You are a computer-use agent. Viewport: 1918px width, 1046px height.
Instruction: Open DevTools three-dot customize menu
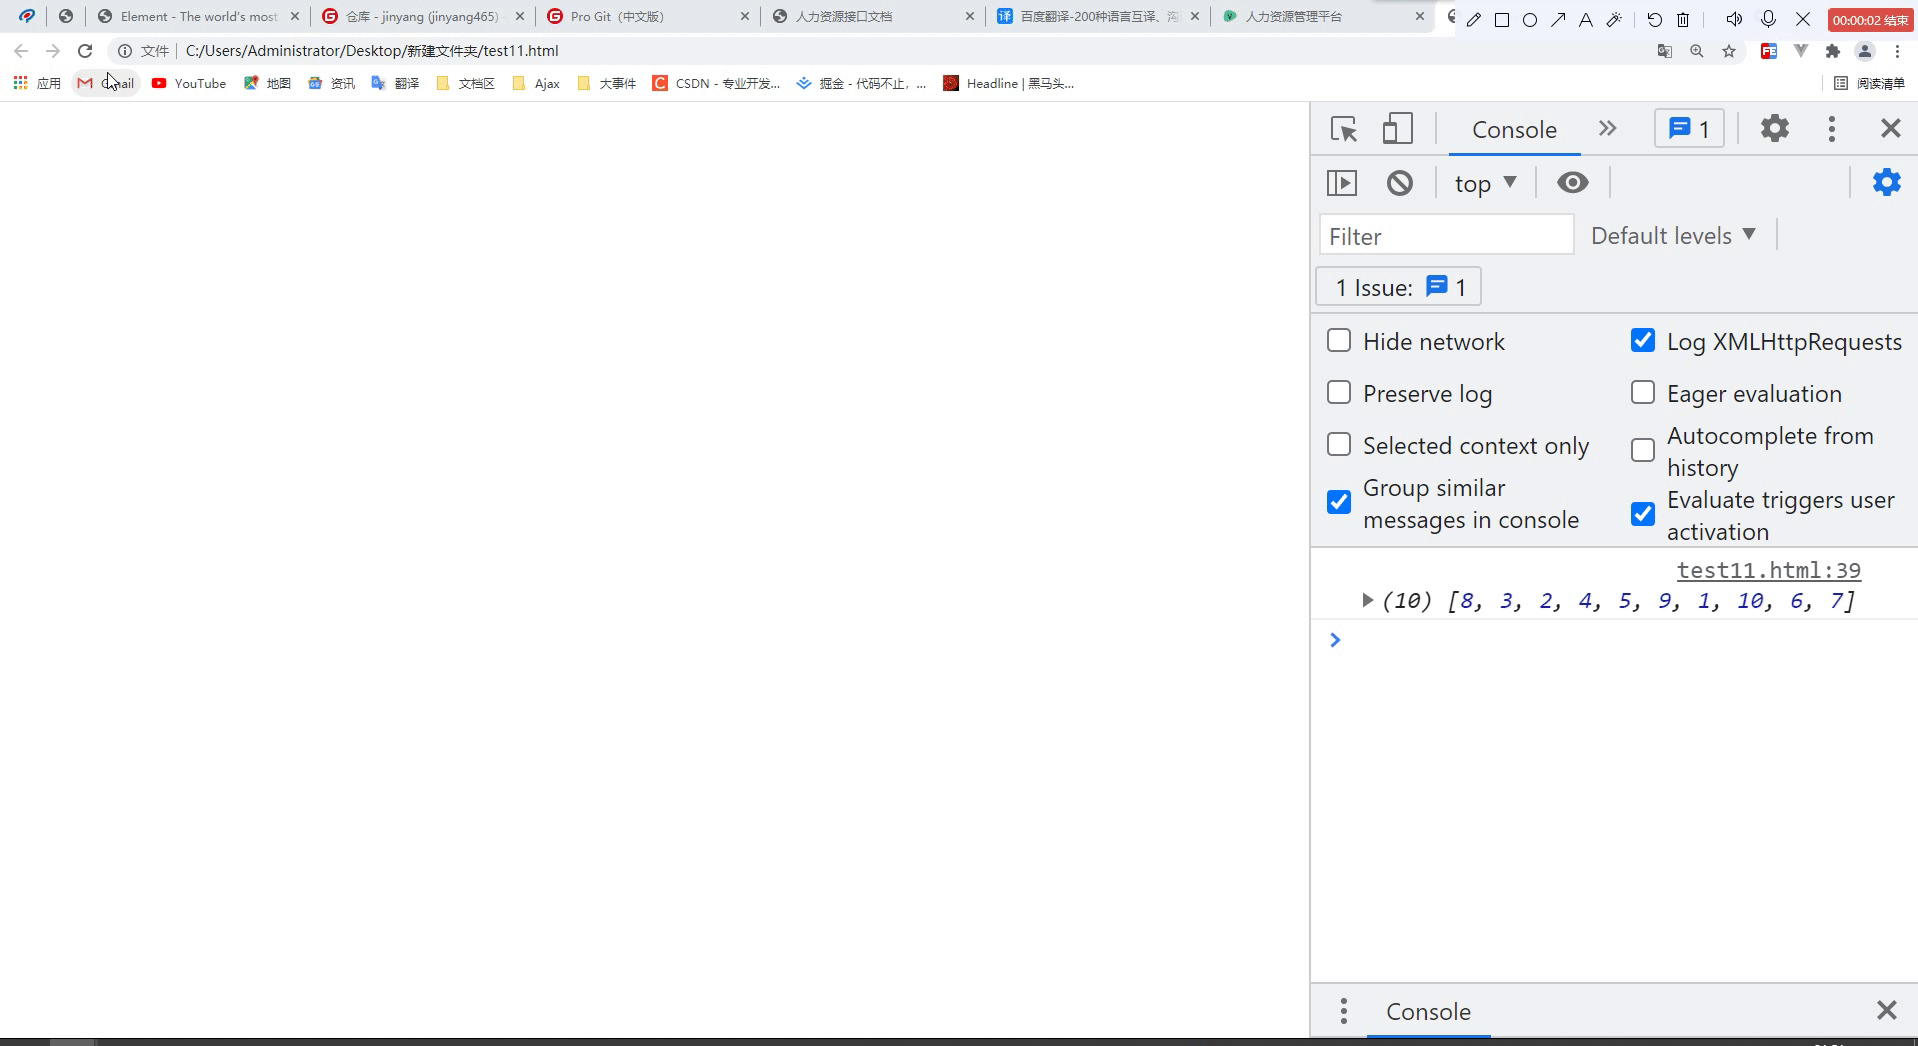[1831, 128]
